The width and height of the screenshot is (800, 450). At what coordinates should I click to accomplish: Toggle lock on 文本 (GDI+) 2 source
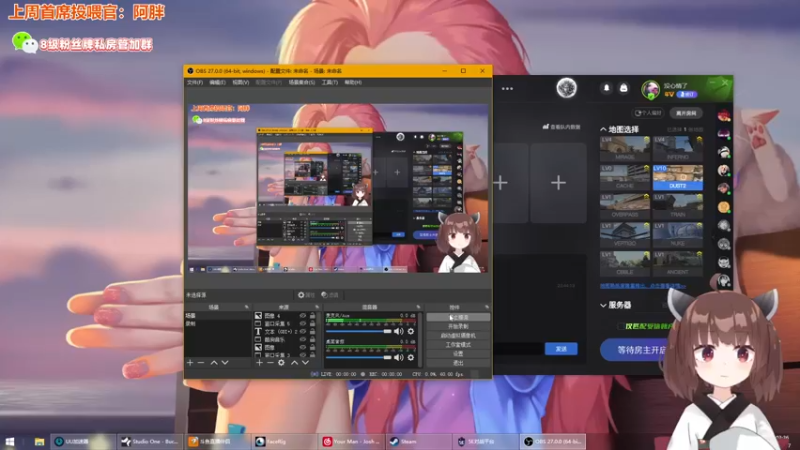click(x=312, y=332)
